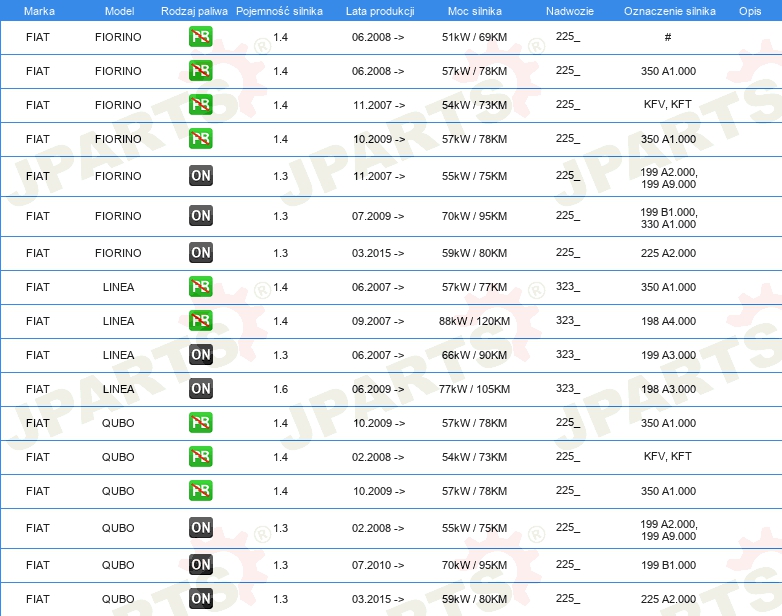Screen dimensions: 782x616
Task: Click the diesel ON icon for Fiorino 55kW / 75KM
Action: (200, 176)
